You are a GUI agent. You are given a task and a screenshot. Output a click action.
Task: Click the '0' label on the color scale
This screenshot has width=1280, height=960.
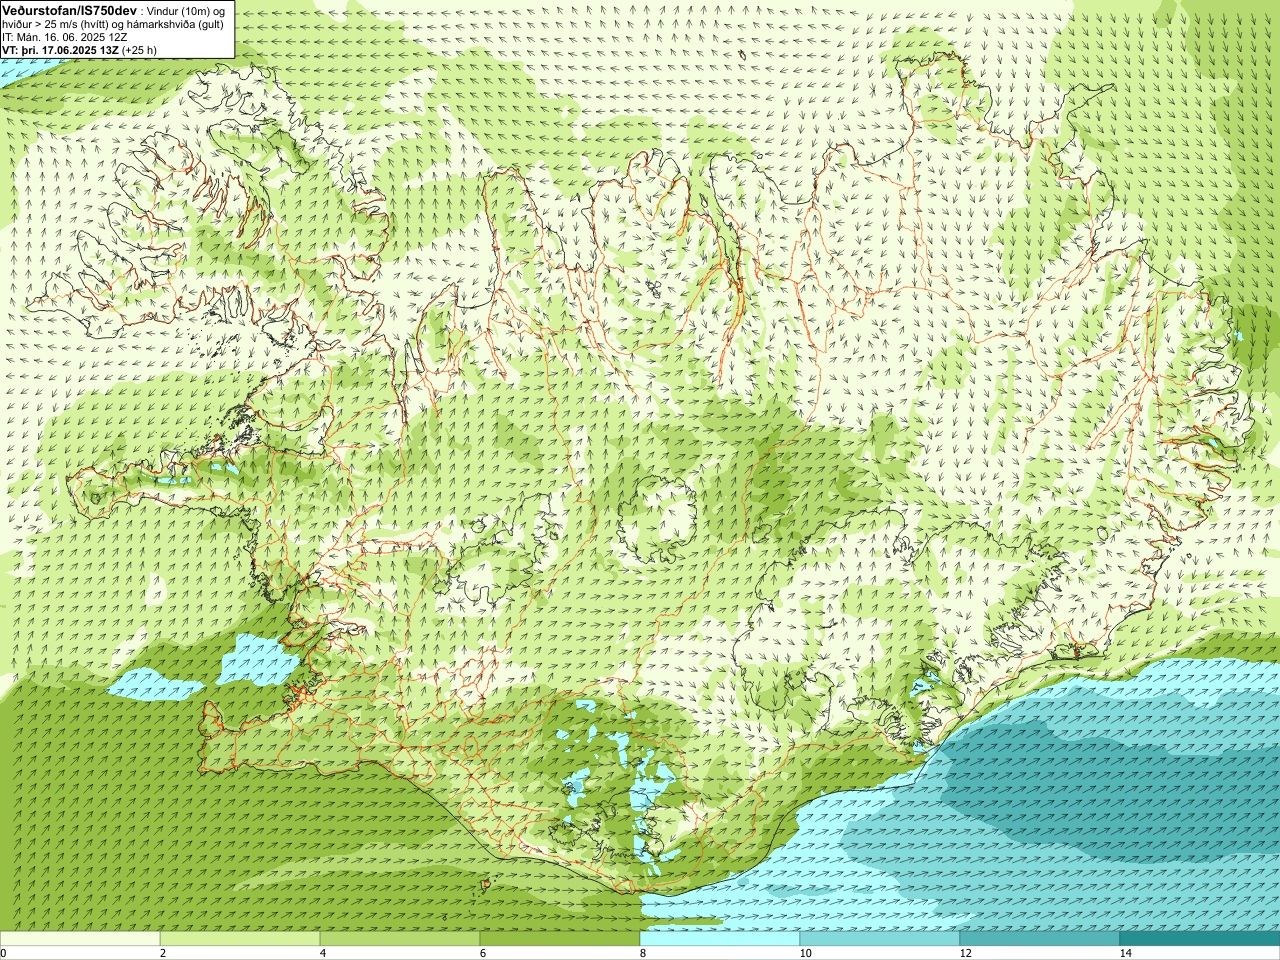pos(4,953)
